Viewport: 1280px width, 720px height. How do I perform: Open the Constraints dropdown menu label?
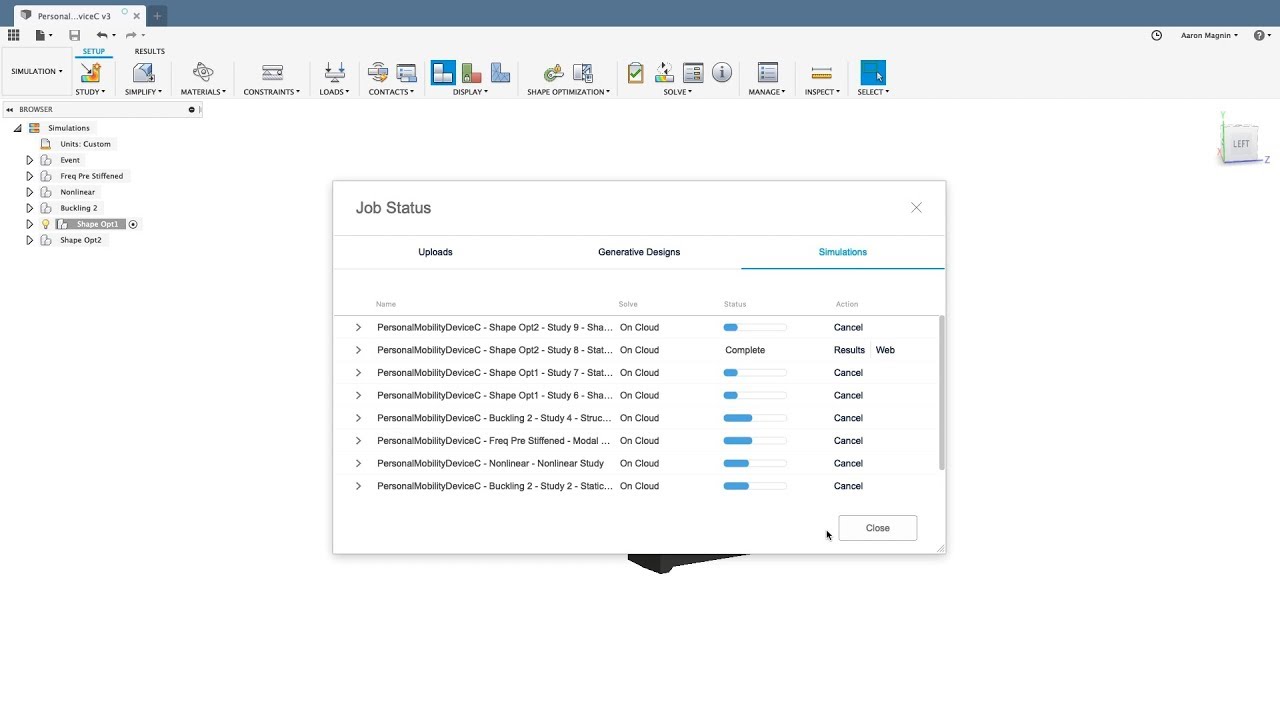[x=272, y=92]
